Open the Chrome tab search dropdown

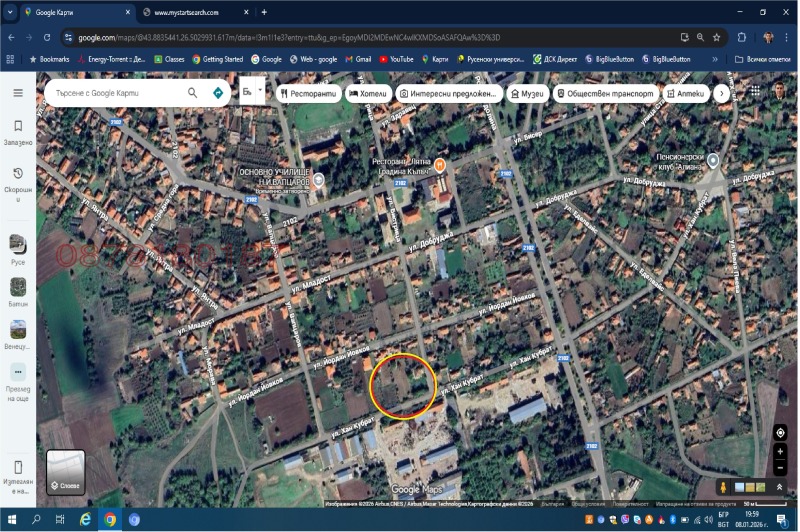click(10, 12)
